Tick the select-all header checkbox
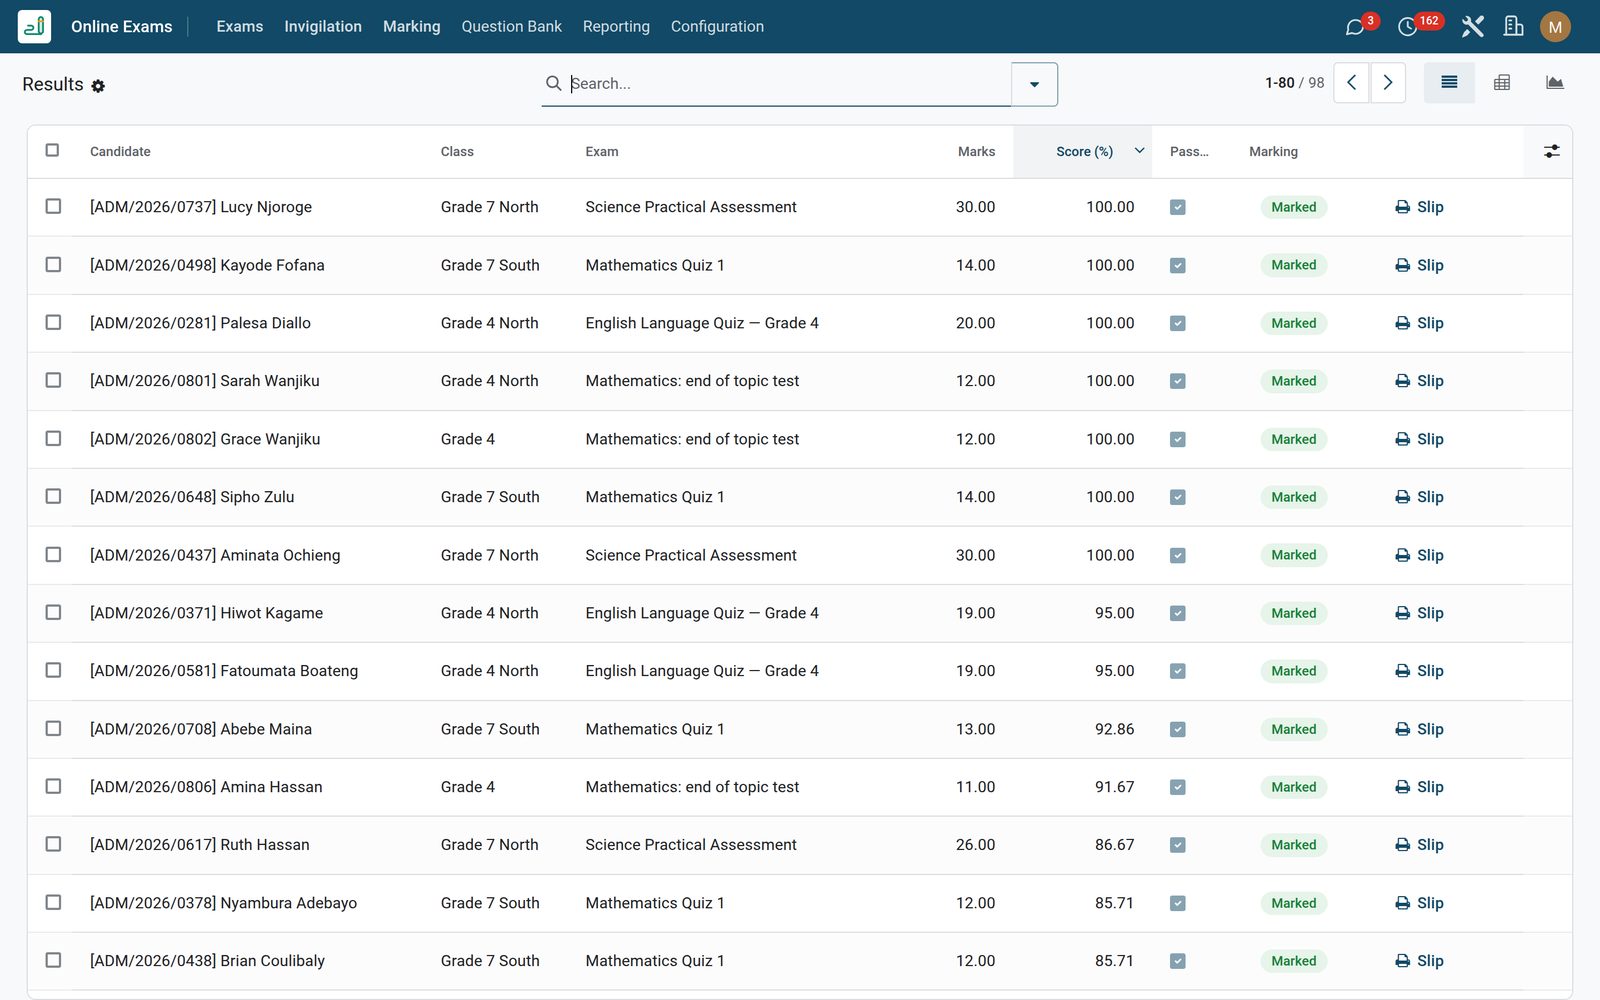Screen dimensions: 1600x1000 (x=52, y=150)
